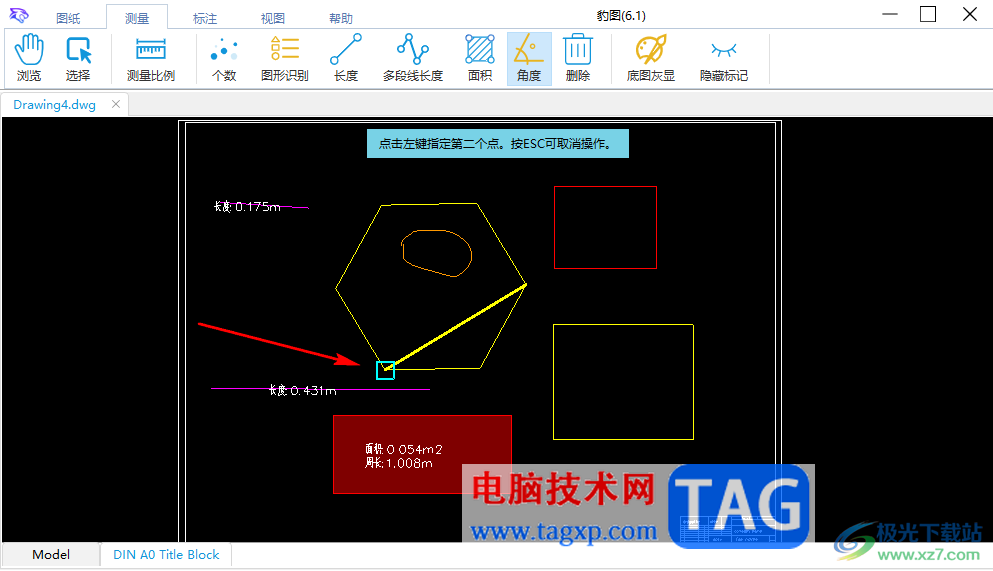Screen dimensions: 993x571
Task: Activate the 面积 area measurement tool
Action: (x=480, y=58)
